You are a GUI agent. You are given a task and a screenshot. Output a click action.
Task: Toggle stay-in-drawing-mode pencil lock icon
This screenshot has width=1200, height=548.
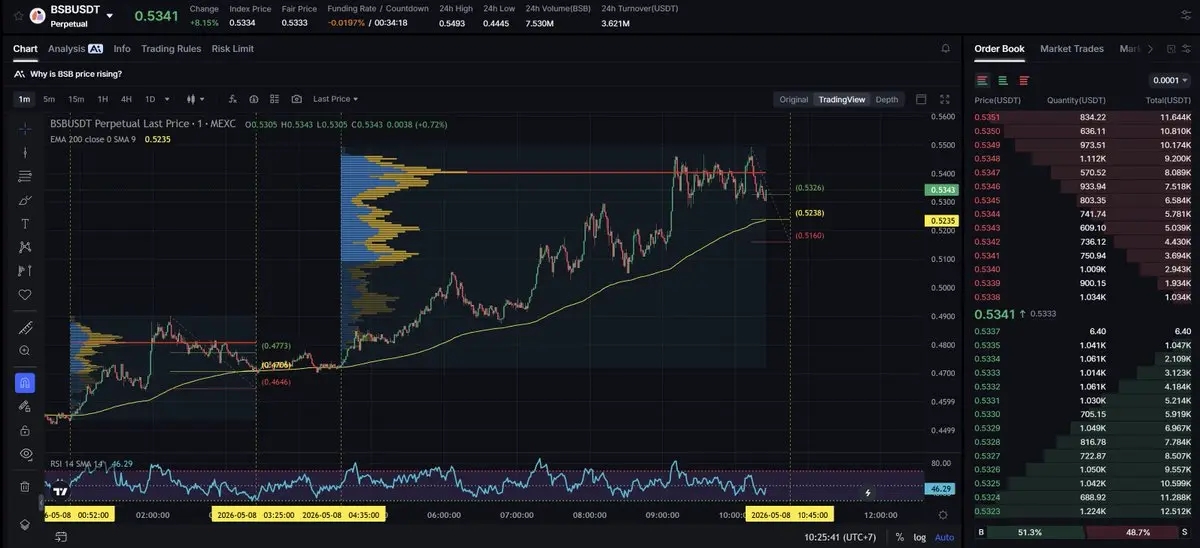point(25,406)
